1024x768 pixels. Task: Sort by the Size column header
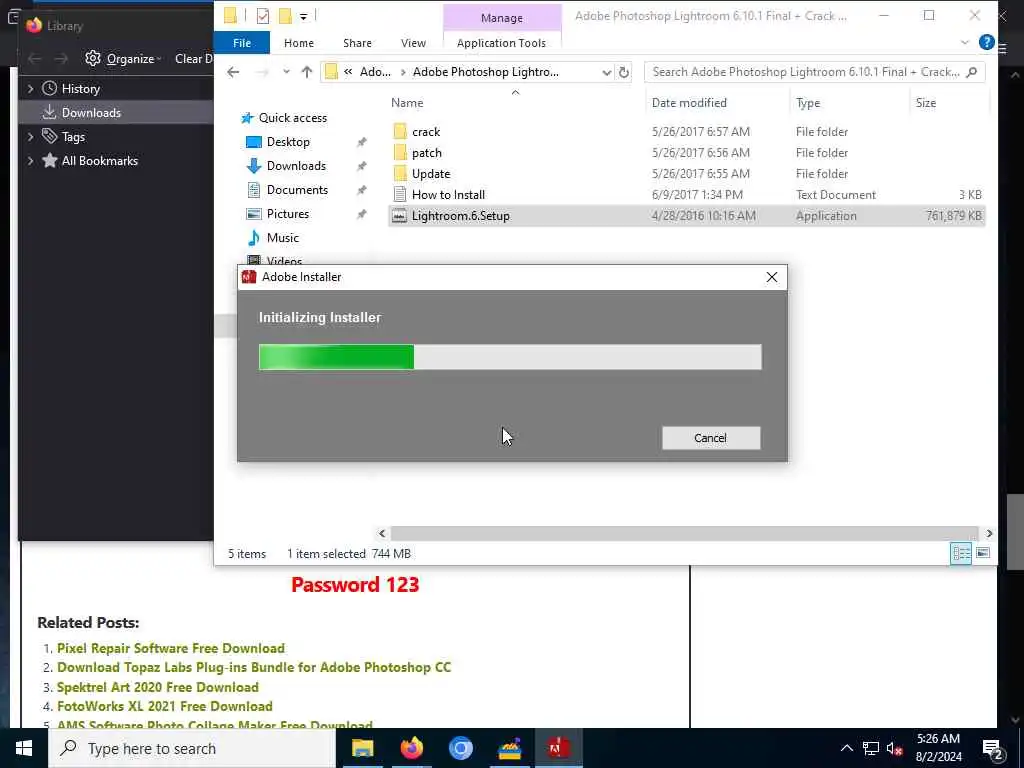click(x=925, y=103)
